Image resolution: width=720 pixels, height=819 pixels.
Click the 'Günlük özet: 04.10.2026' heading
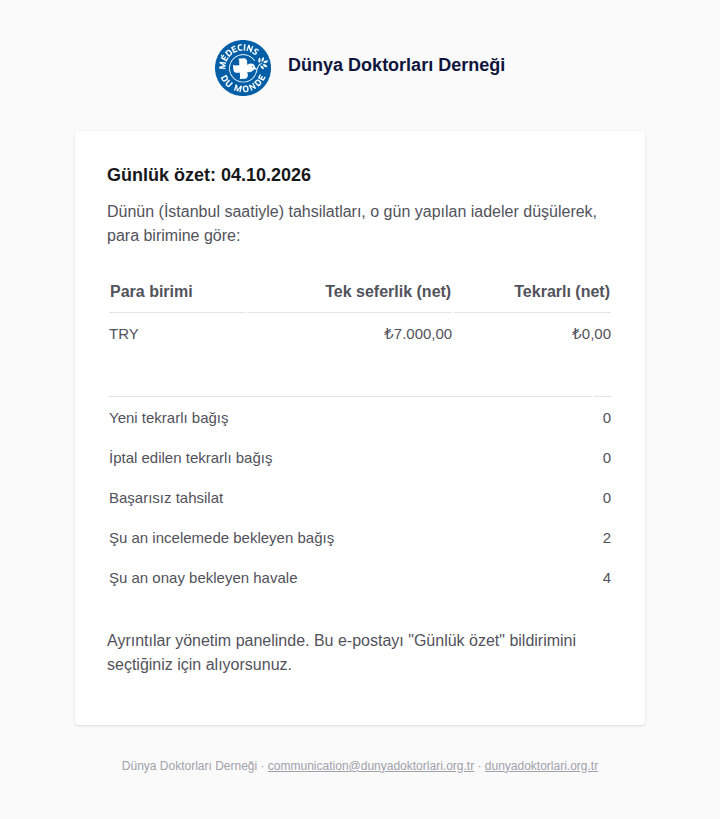pos(209,174)
